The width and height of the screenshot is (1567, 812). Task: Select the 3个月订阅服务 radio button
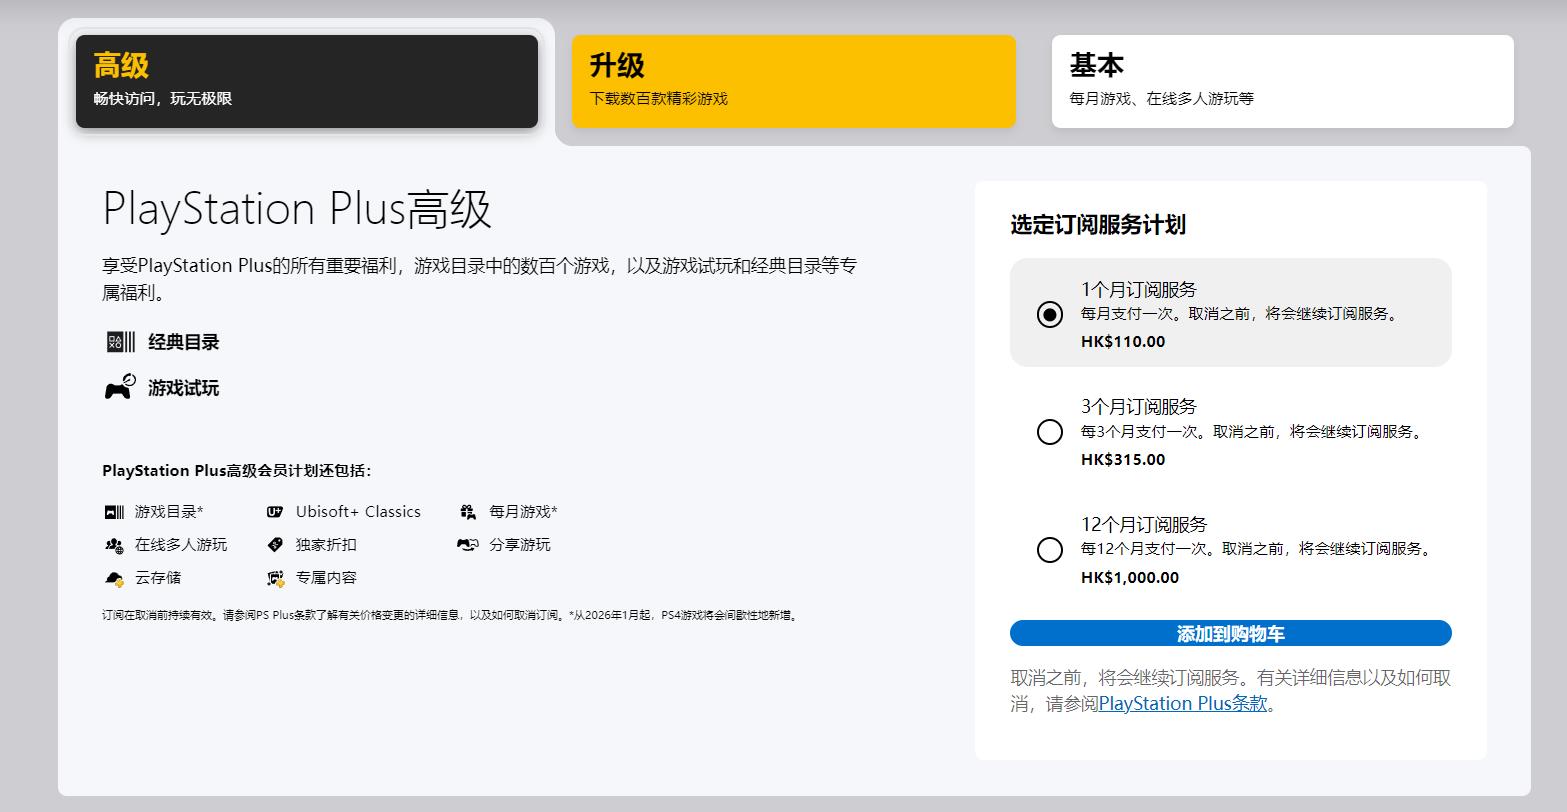(1049, 432)
